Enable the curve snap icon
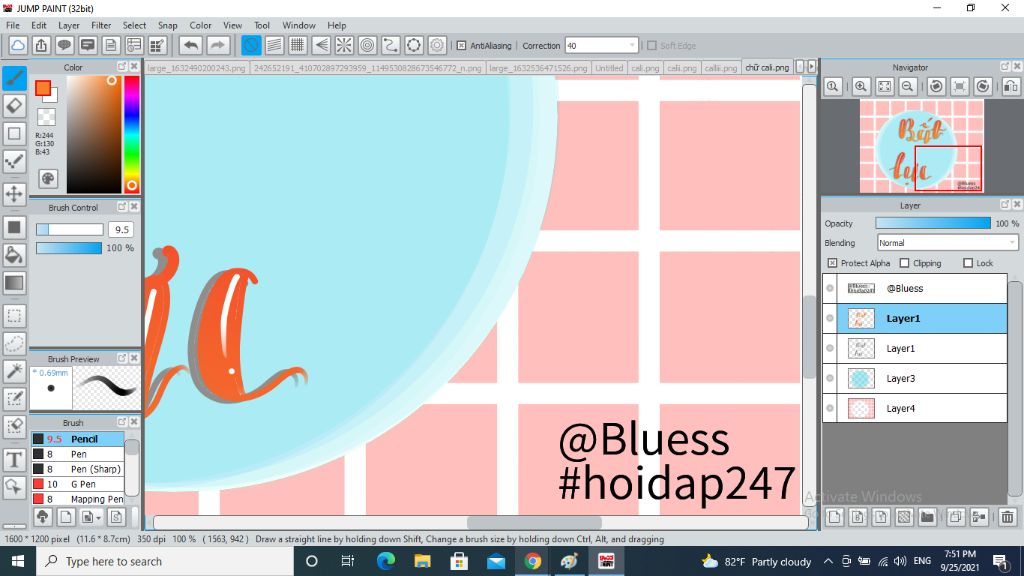 391,45
